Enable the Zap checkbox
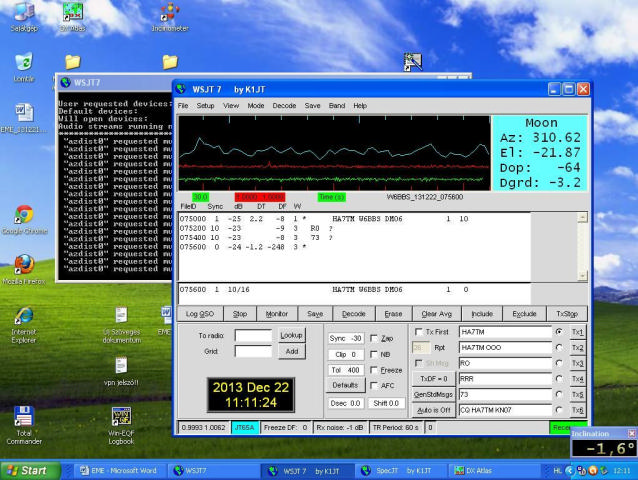This screenshot has height=480, width=638. point(374,338)
